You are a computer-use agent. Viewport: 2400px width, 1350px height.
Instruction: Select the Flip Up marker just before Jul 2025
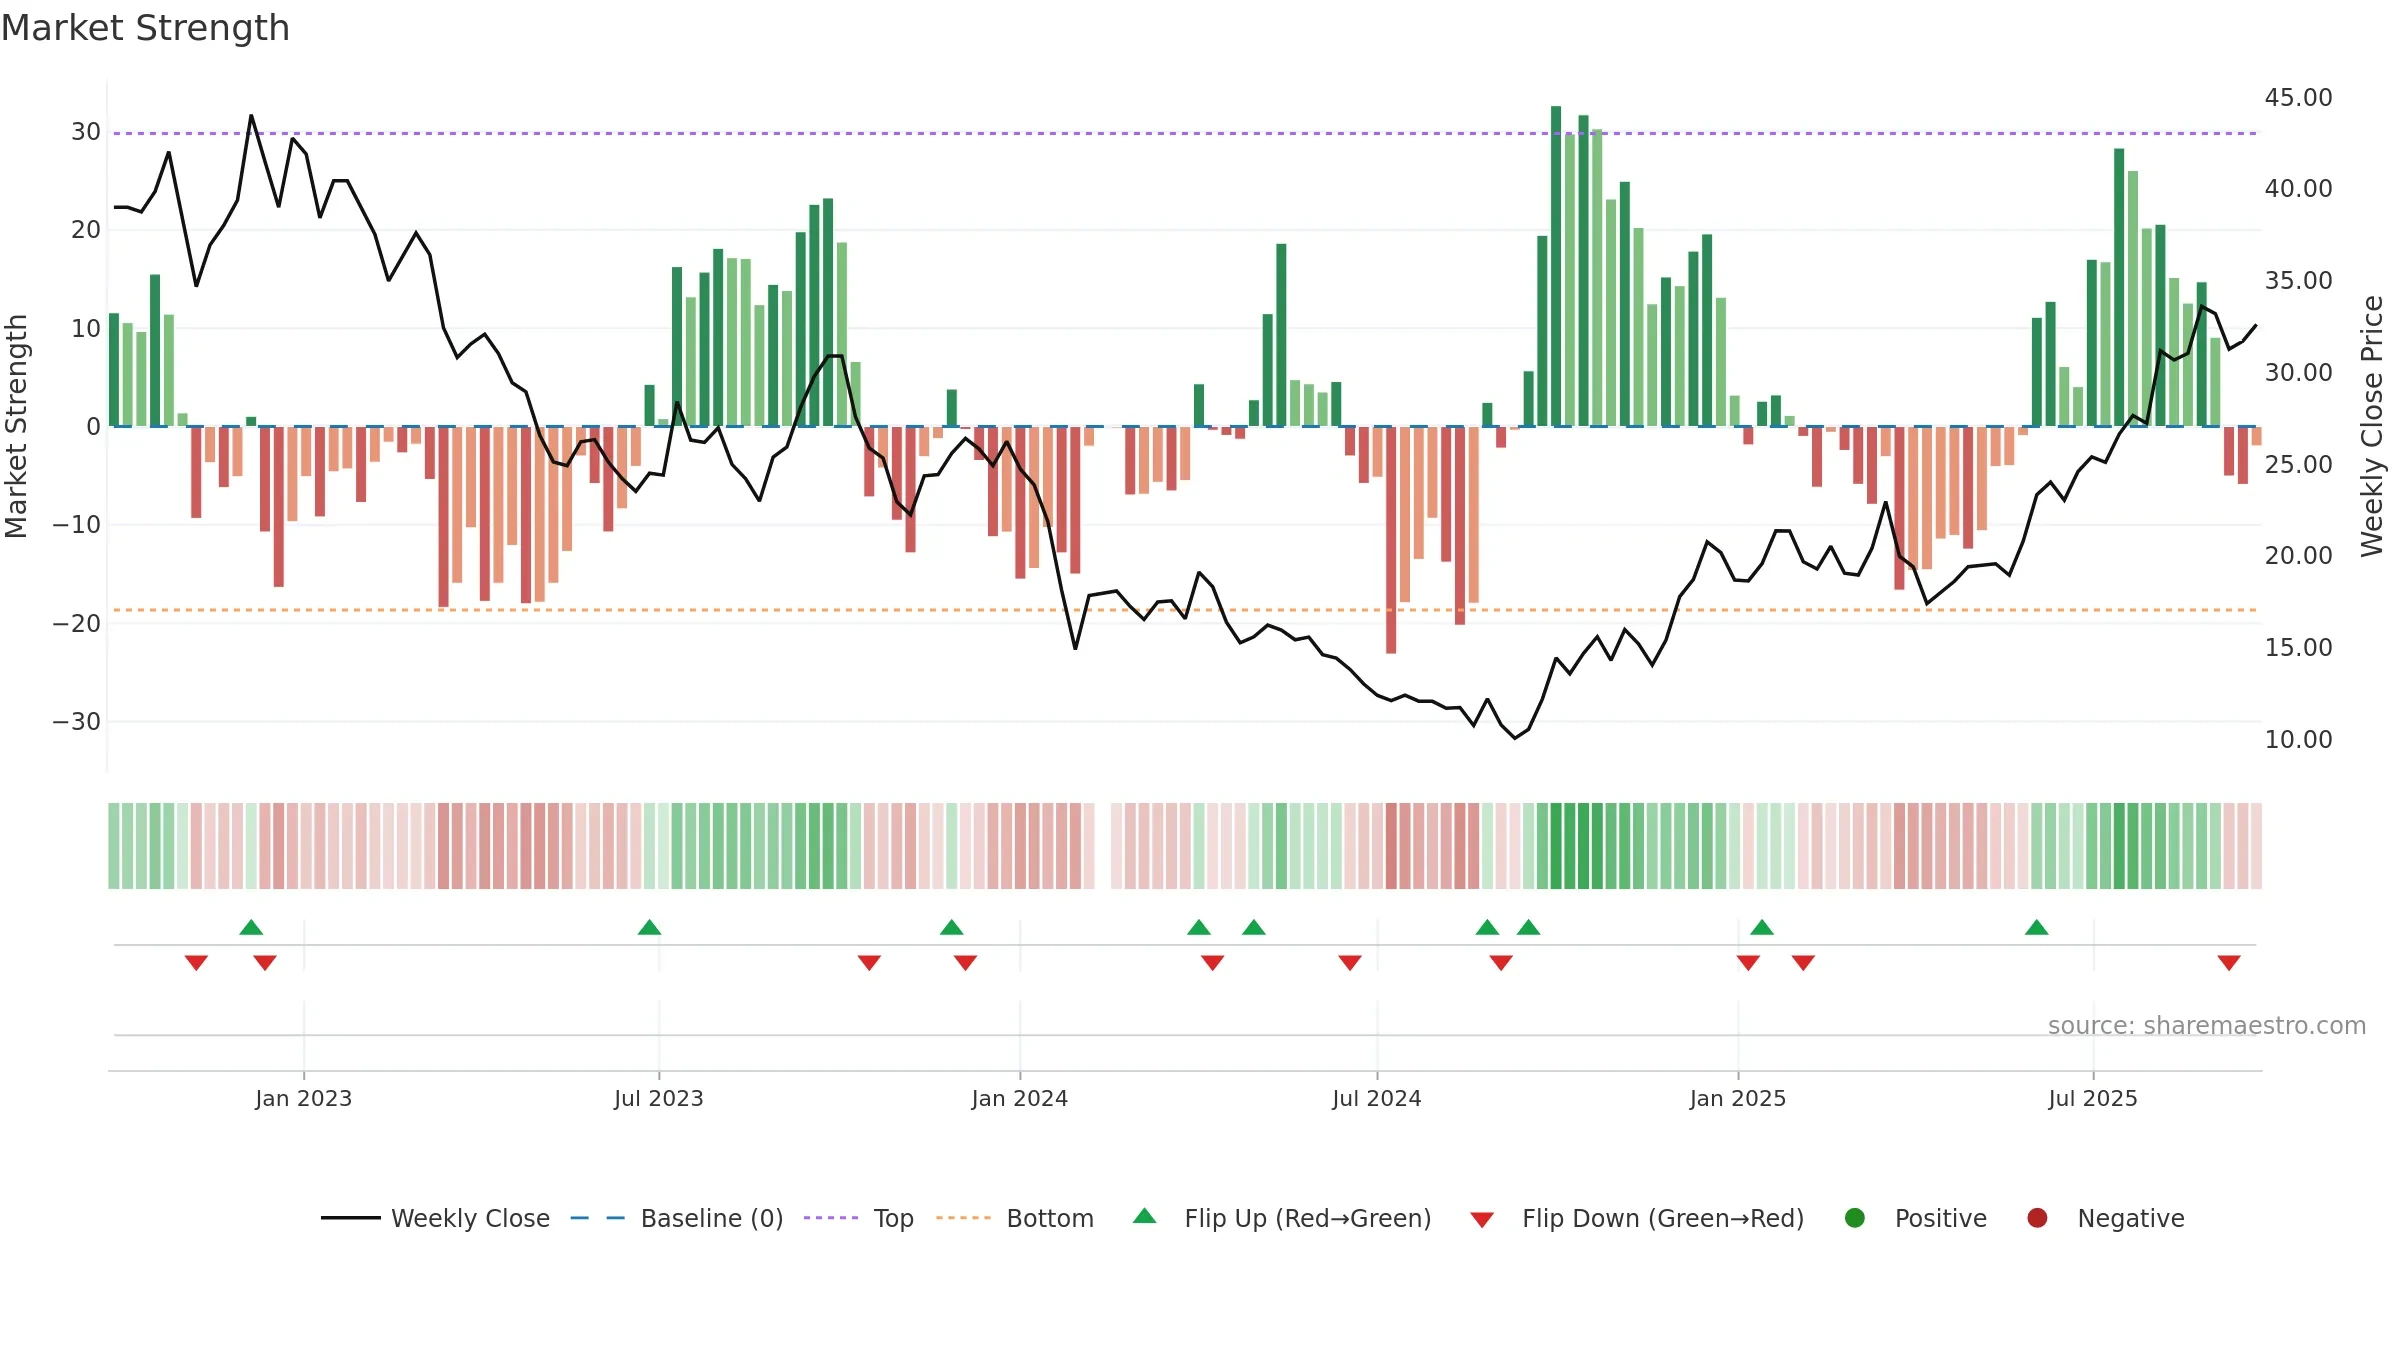coord(2037,927)
